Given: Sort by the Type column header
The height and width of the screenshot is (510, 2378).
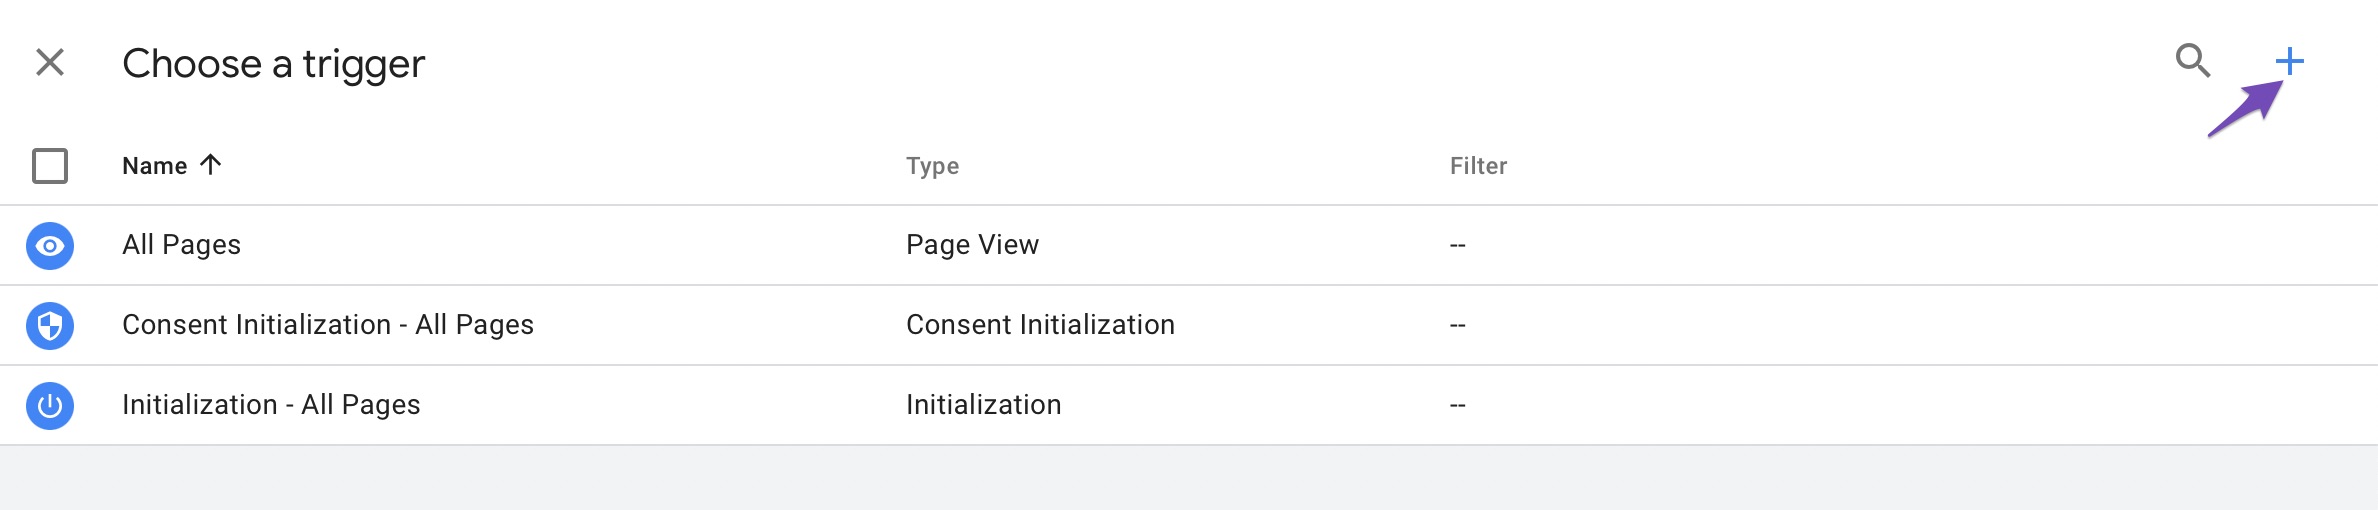Looking at the screenshot, I should pyautogui.click(x=932, y=166).
